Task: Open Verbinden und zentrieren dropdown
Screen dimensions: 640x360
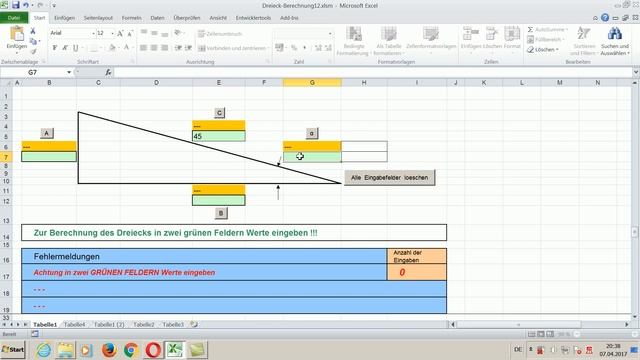Action: tap(268, 48)
